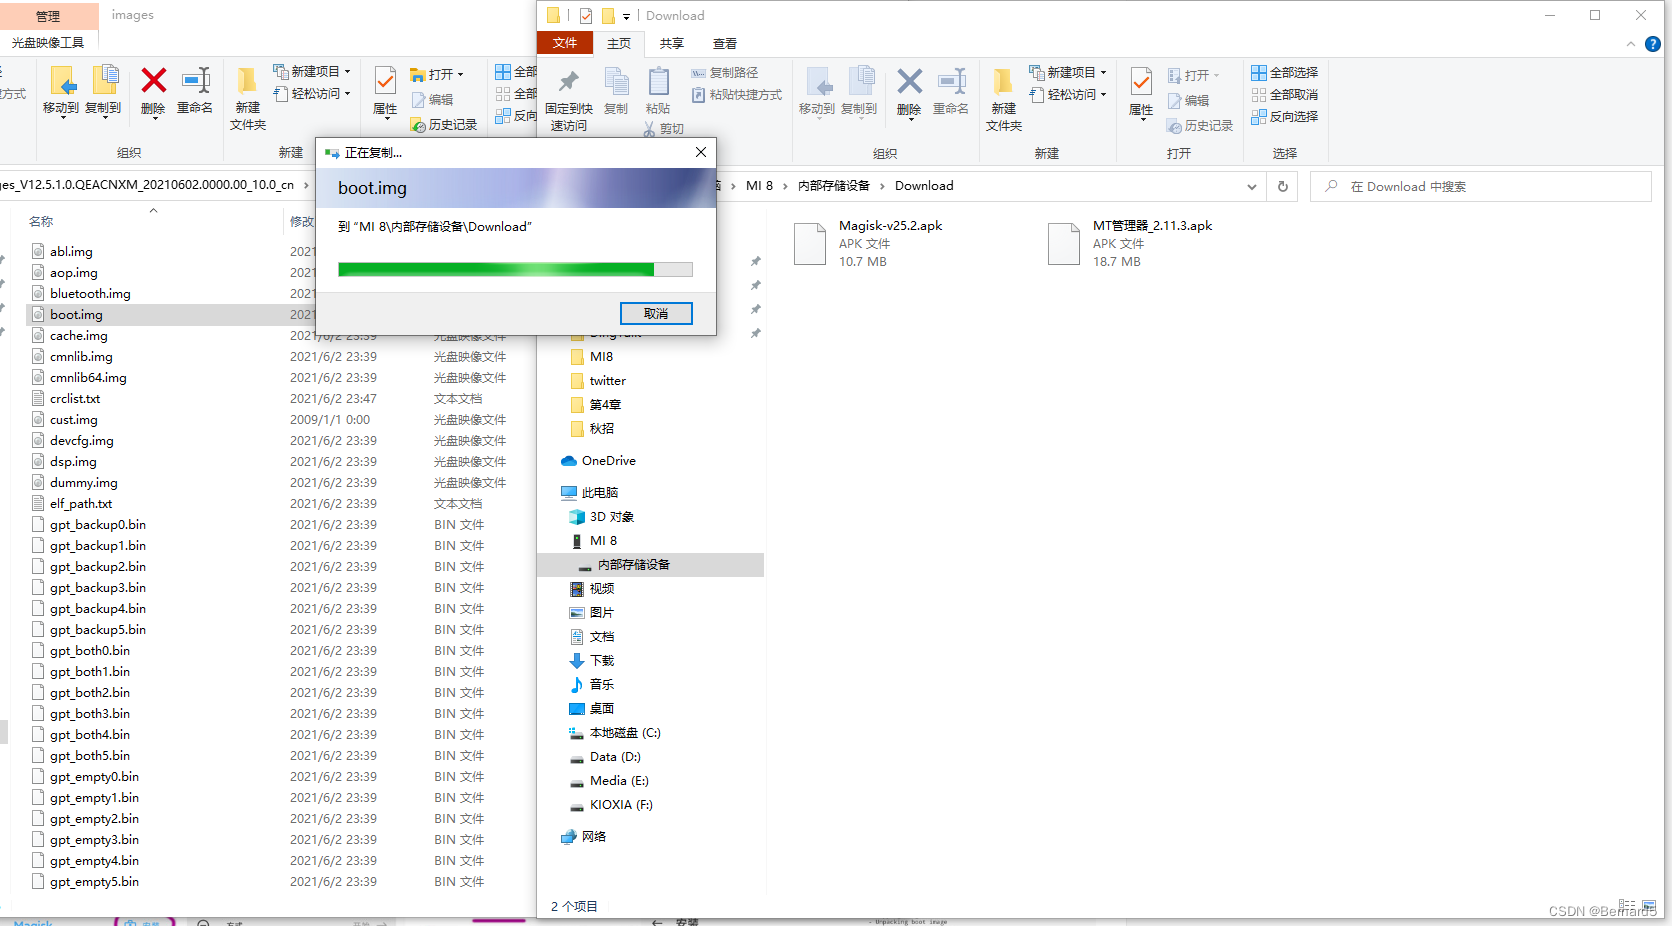Open File tab in Download window
Image resolution: width=1672 pixels, height=926 pixels.
pos(565,43)
